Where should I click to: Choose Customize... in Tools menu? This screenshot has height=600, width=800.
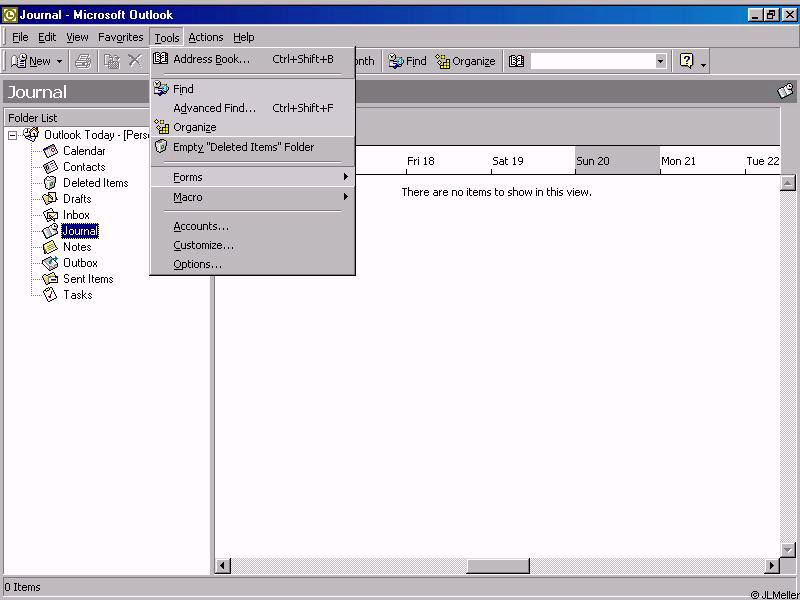tap(253, 245)
